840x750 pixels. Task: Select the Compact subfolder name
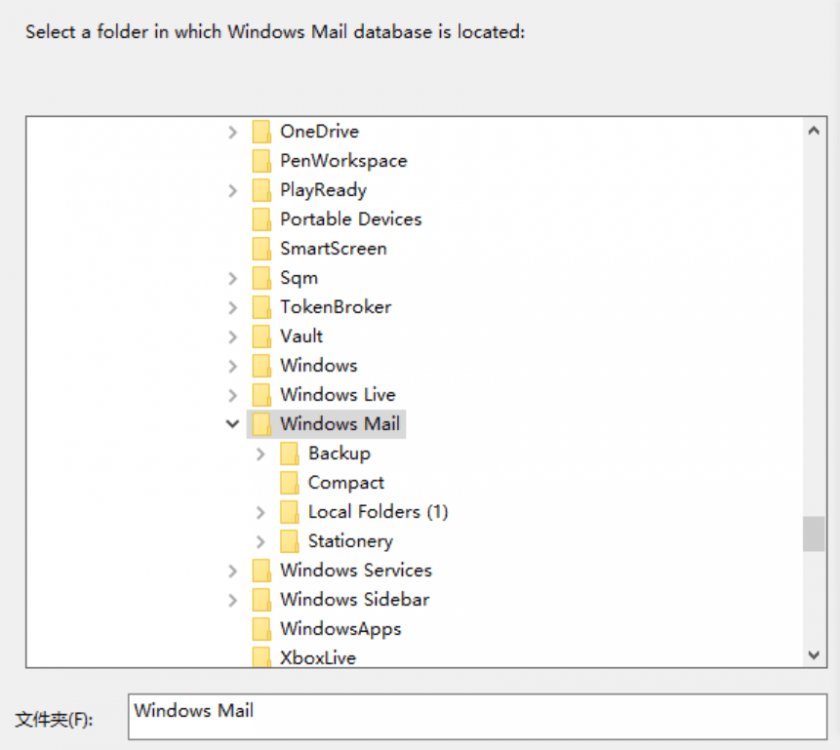click(x=346, y=483)
